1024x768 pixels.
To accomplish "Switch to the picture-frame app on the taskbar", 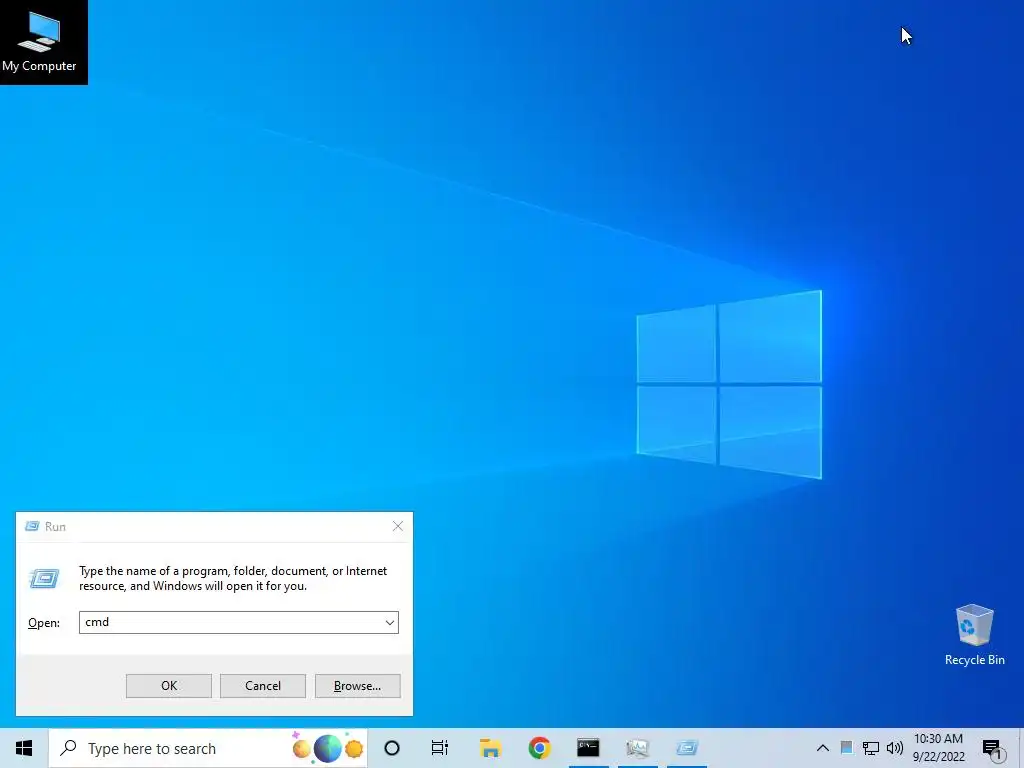I will coord(637,748).
